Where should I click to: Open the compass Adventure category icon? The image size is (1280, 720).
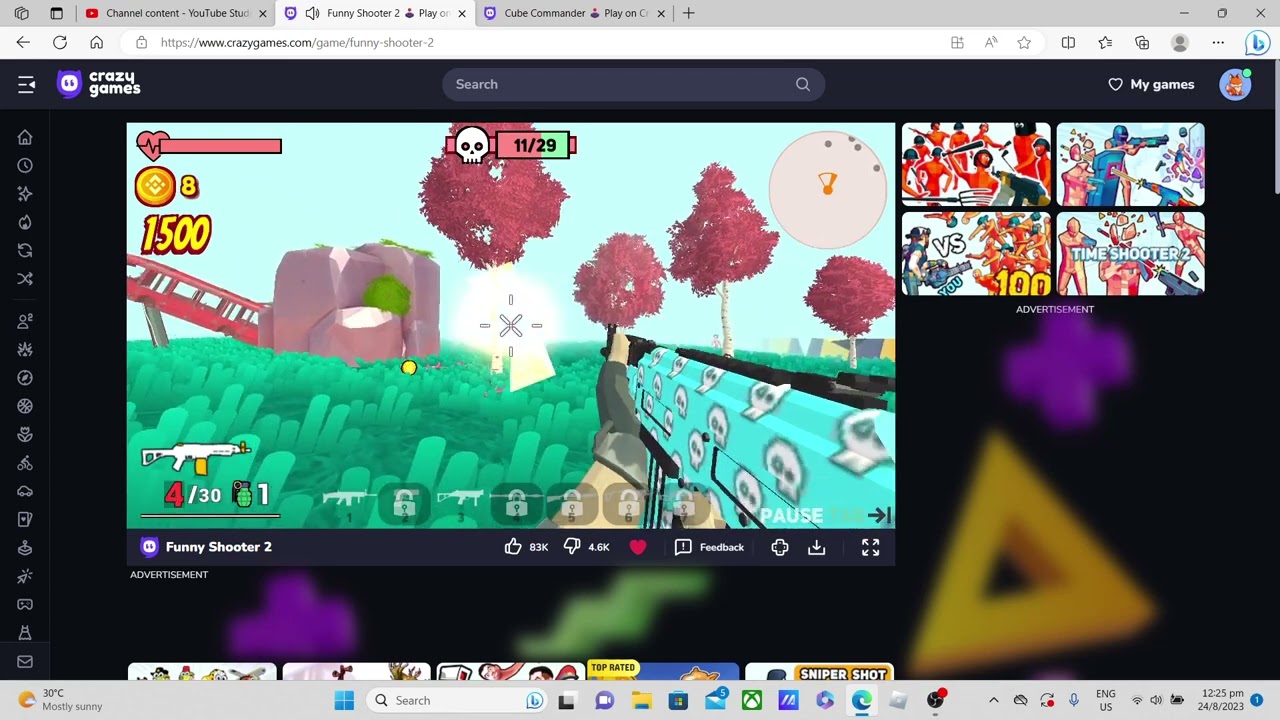[x=25, y=378]
